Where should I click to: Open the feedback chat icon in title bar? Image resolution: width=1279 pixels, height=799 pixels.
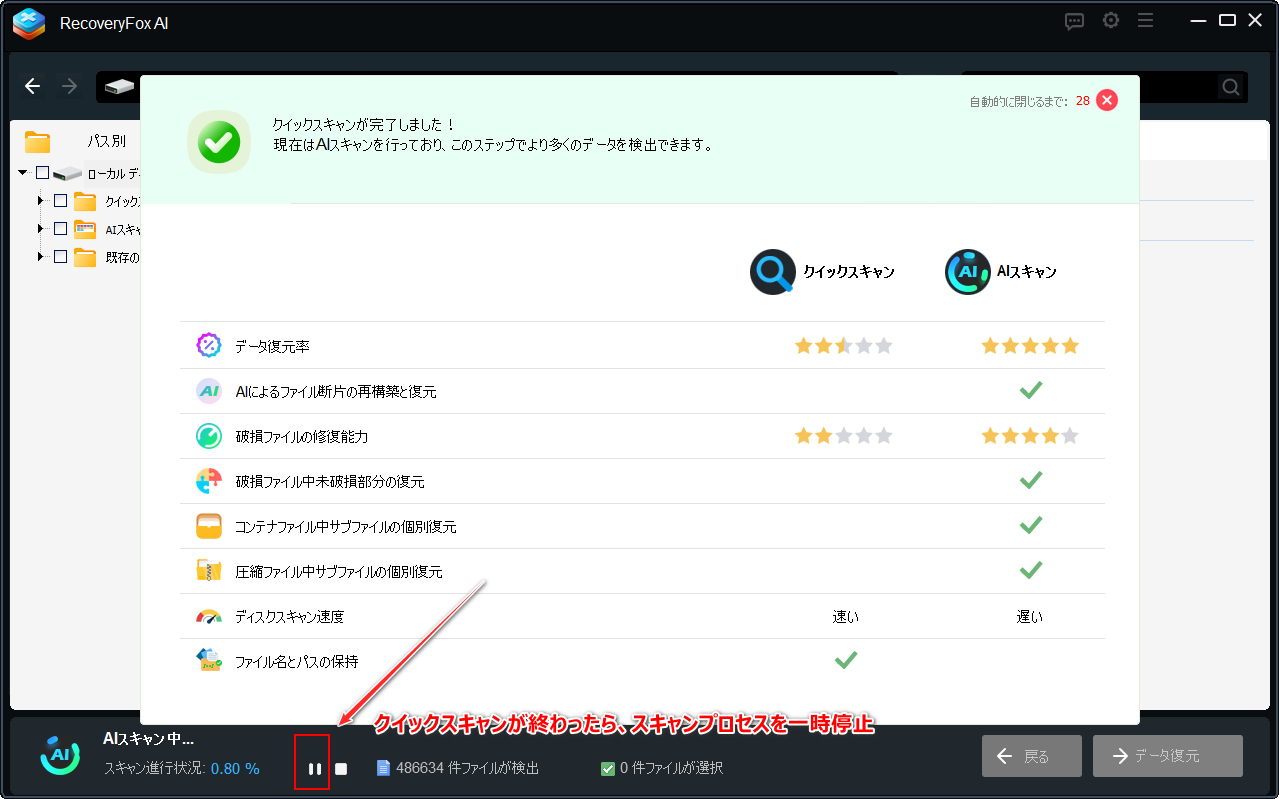(x=1075, y=21)
